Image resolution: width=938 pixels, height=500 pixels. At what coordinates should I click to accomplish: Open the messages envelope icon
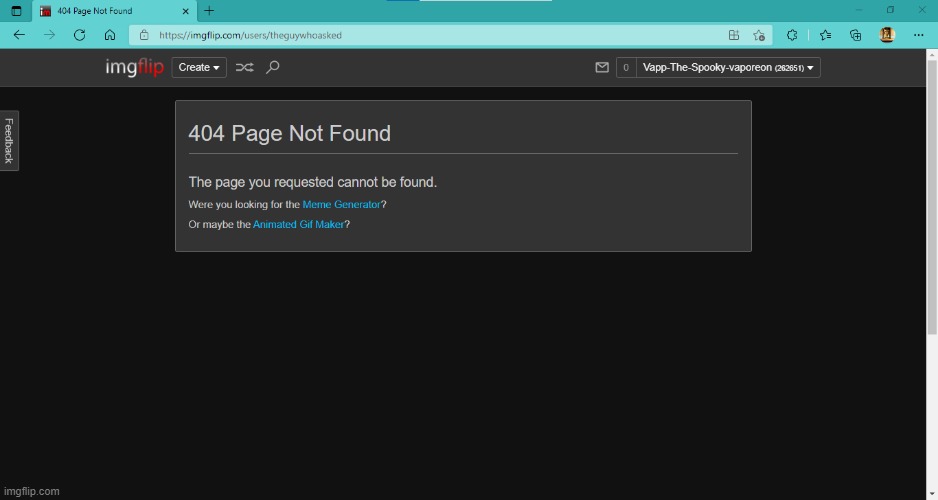(x=602, y=68)
